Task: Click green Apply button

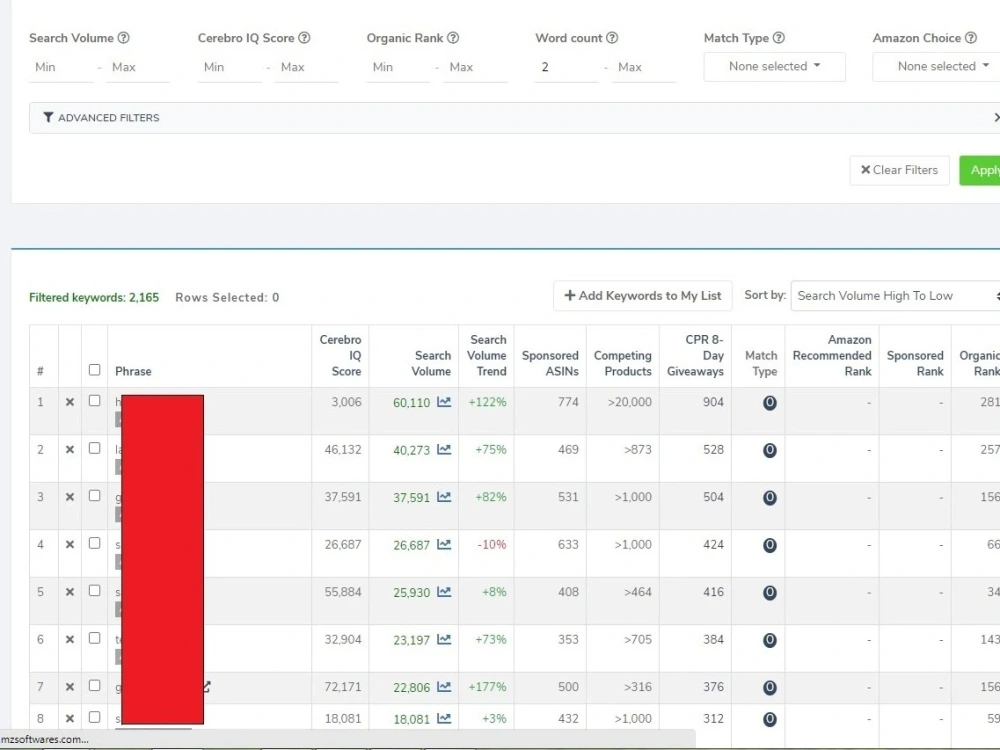Action: point(980,170)
